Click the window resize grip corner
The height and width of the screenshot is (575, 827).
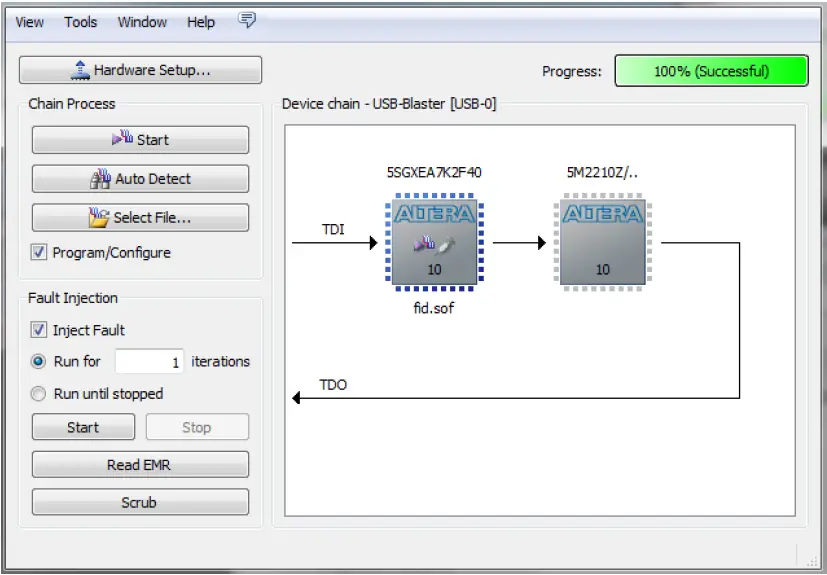click(813, 560)
